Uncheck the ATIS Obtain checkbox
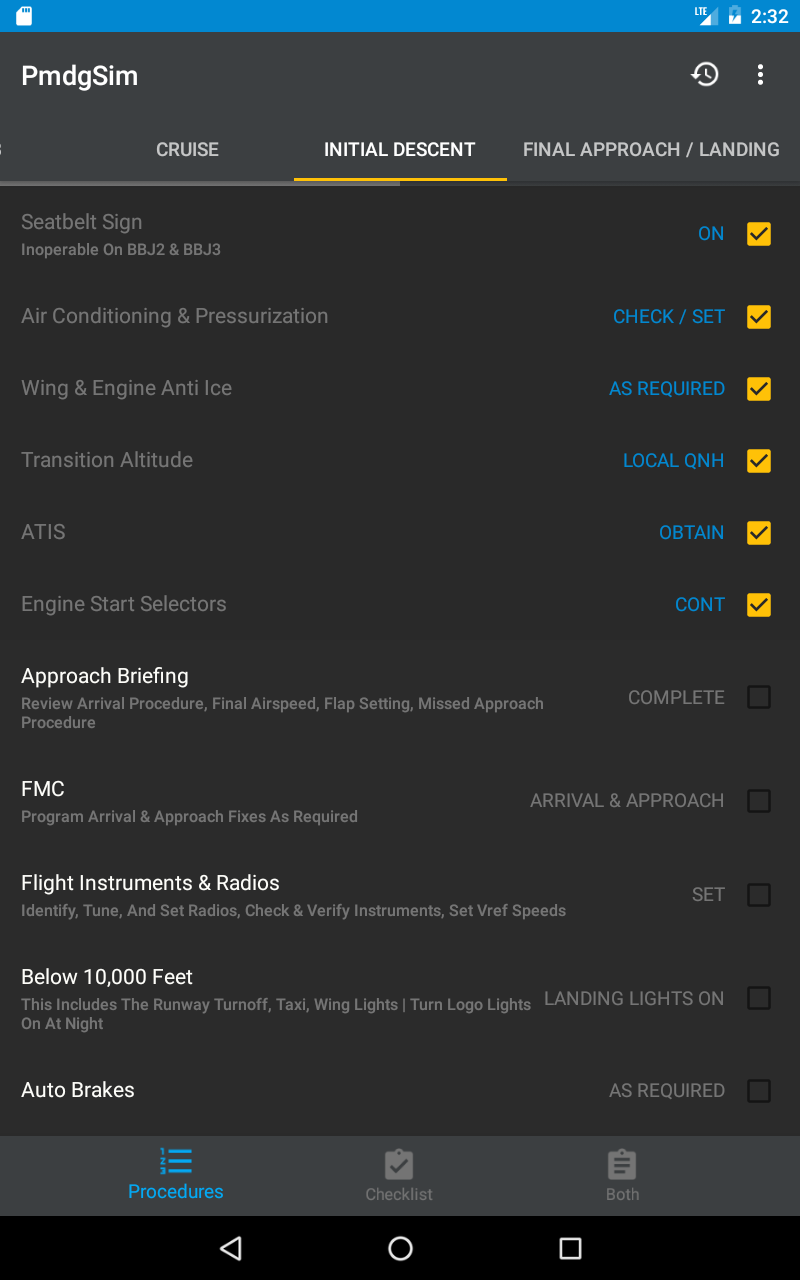The height and width of the screenshot is (1280, 800). pos(759,532)
